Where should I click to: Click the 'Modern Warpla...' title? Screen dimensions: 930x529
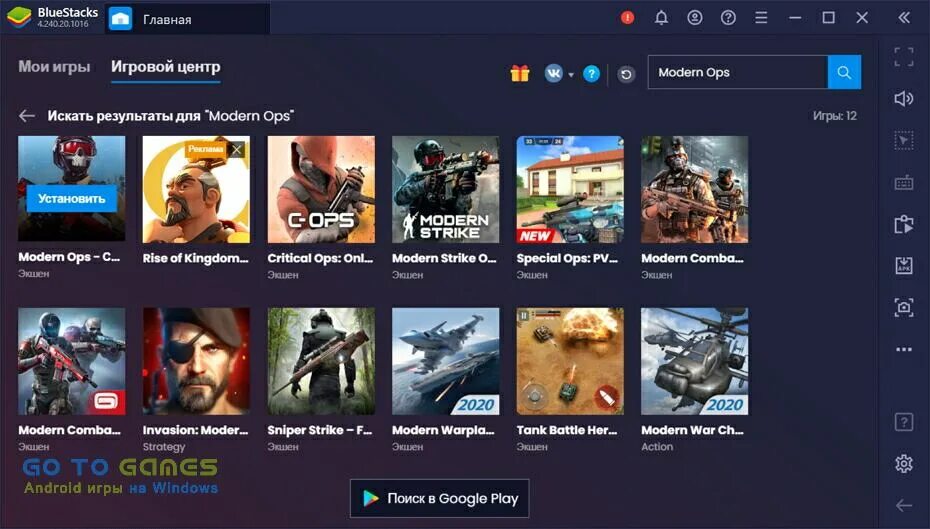point(443,430)
